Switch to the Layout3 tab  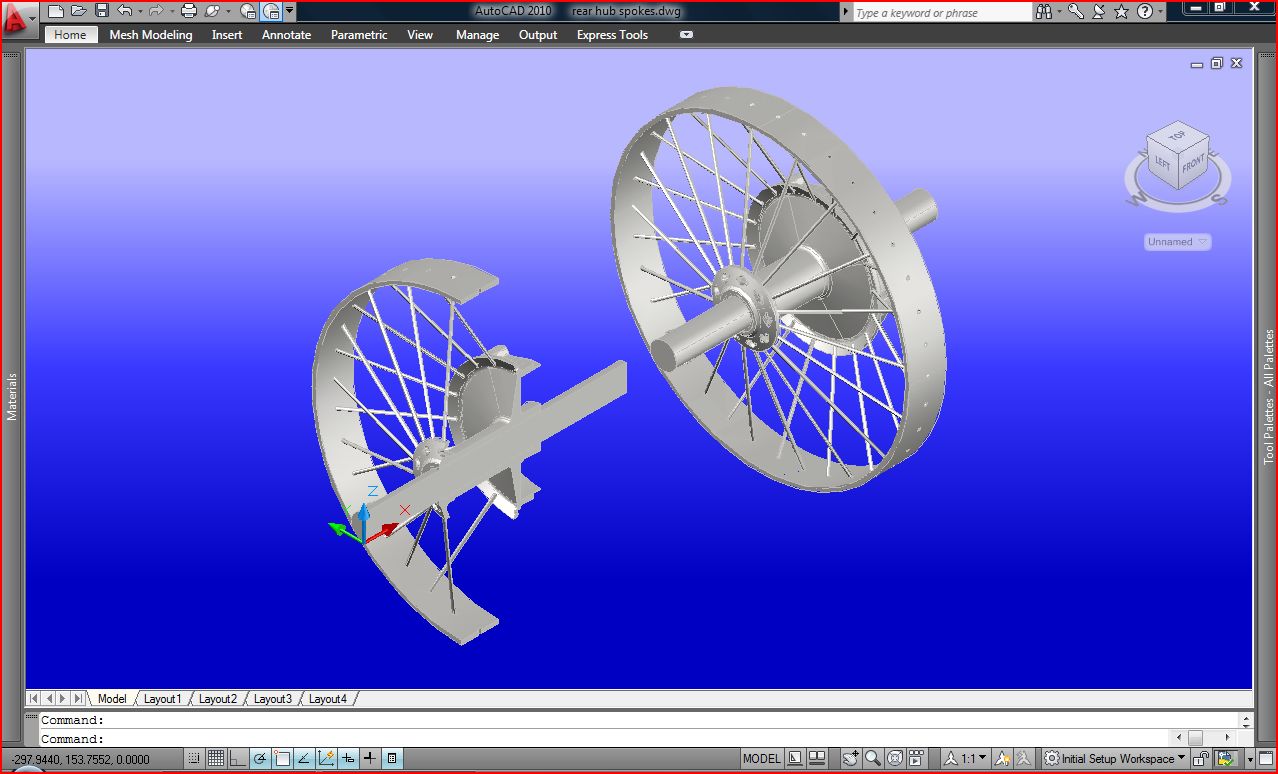[x=273, y=699]
